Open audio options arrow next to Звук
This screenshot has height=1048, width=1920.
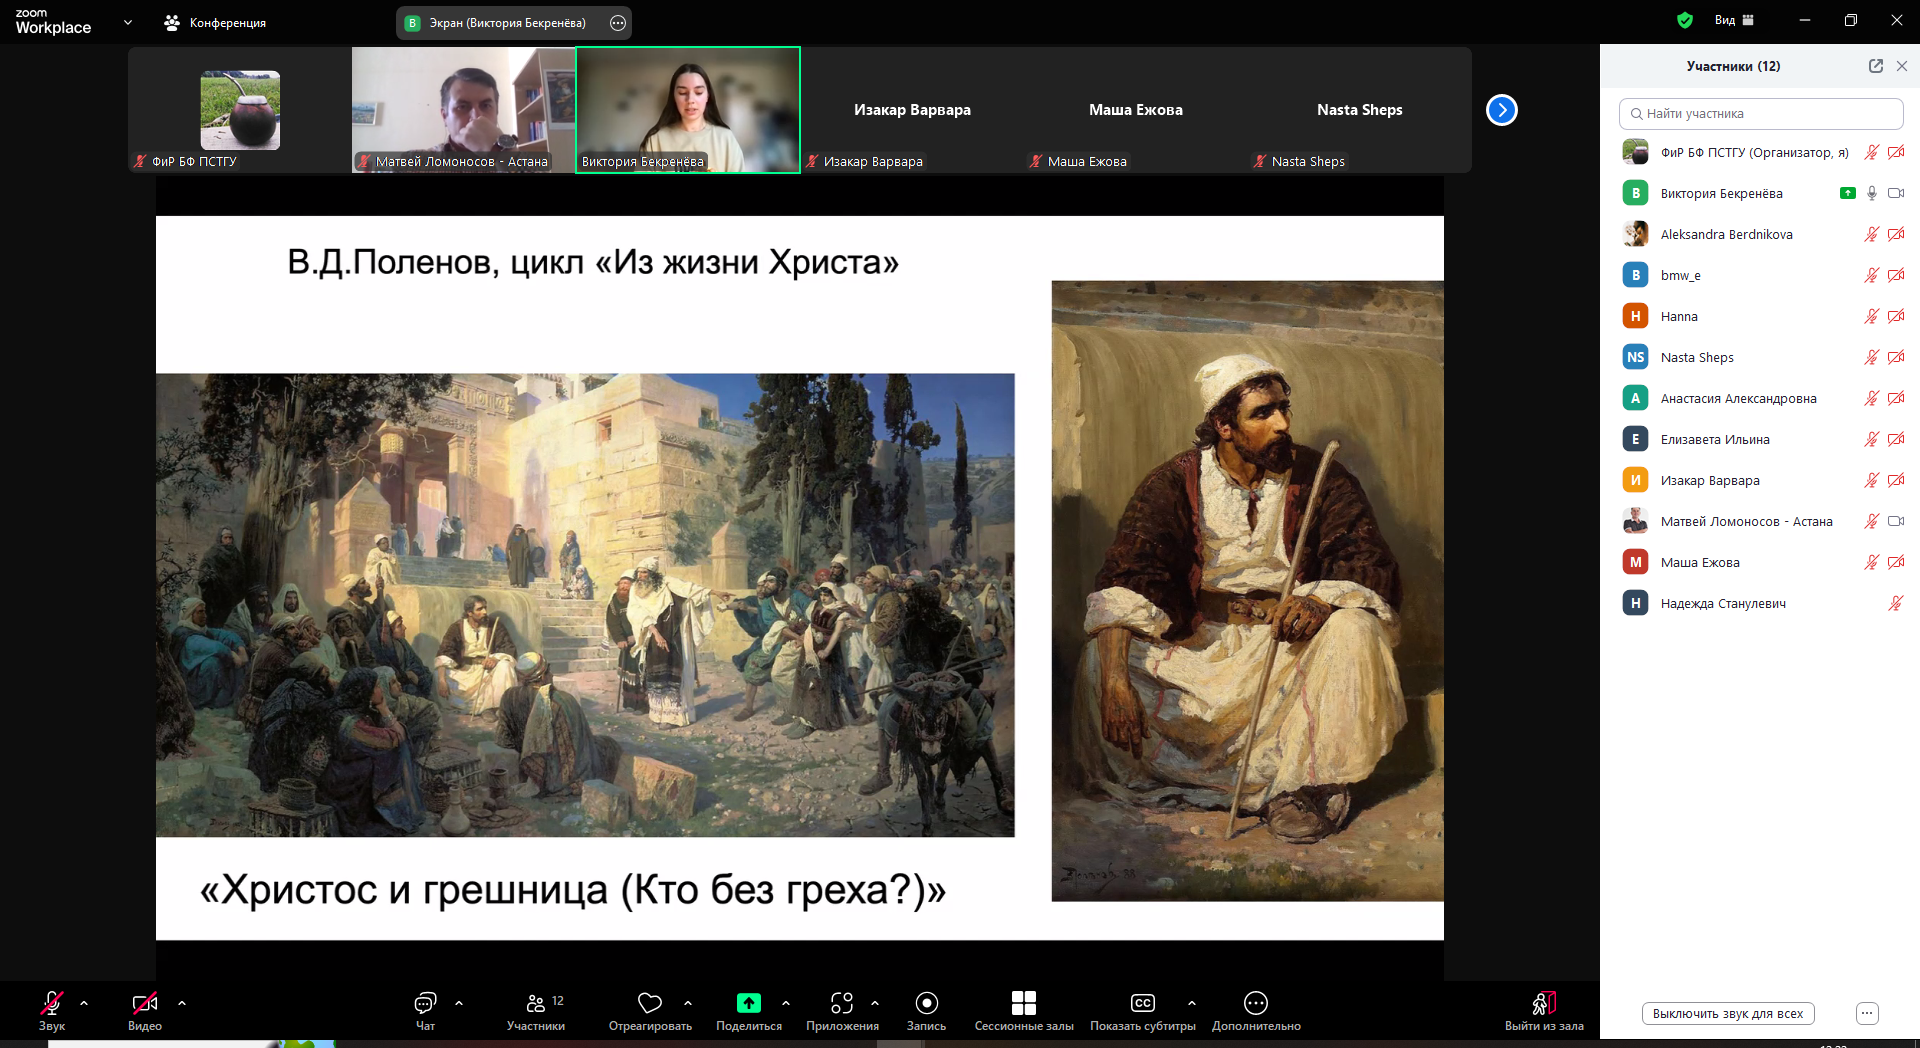(x=84, y=1002)
